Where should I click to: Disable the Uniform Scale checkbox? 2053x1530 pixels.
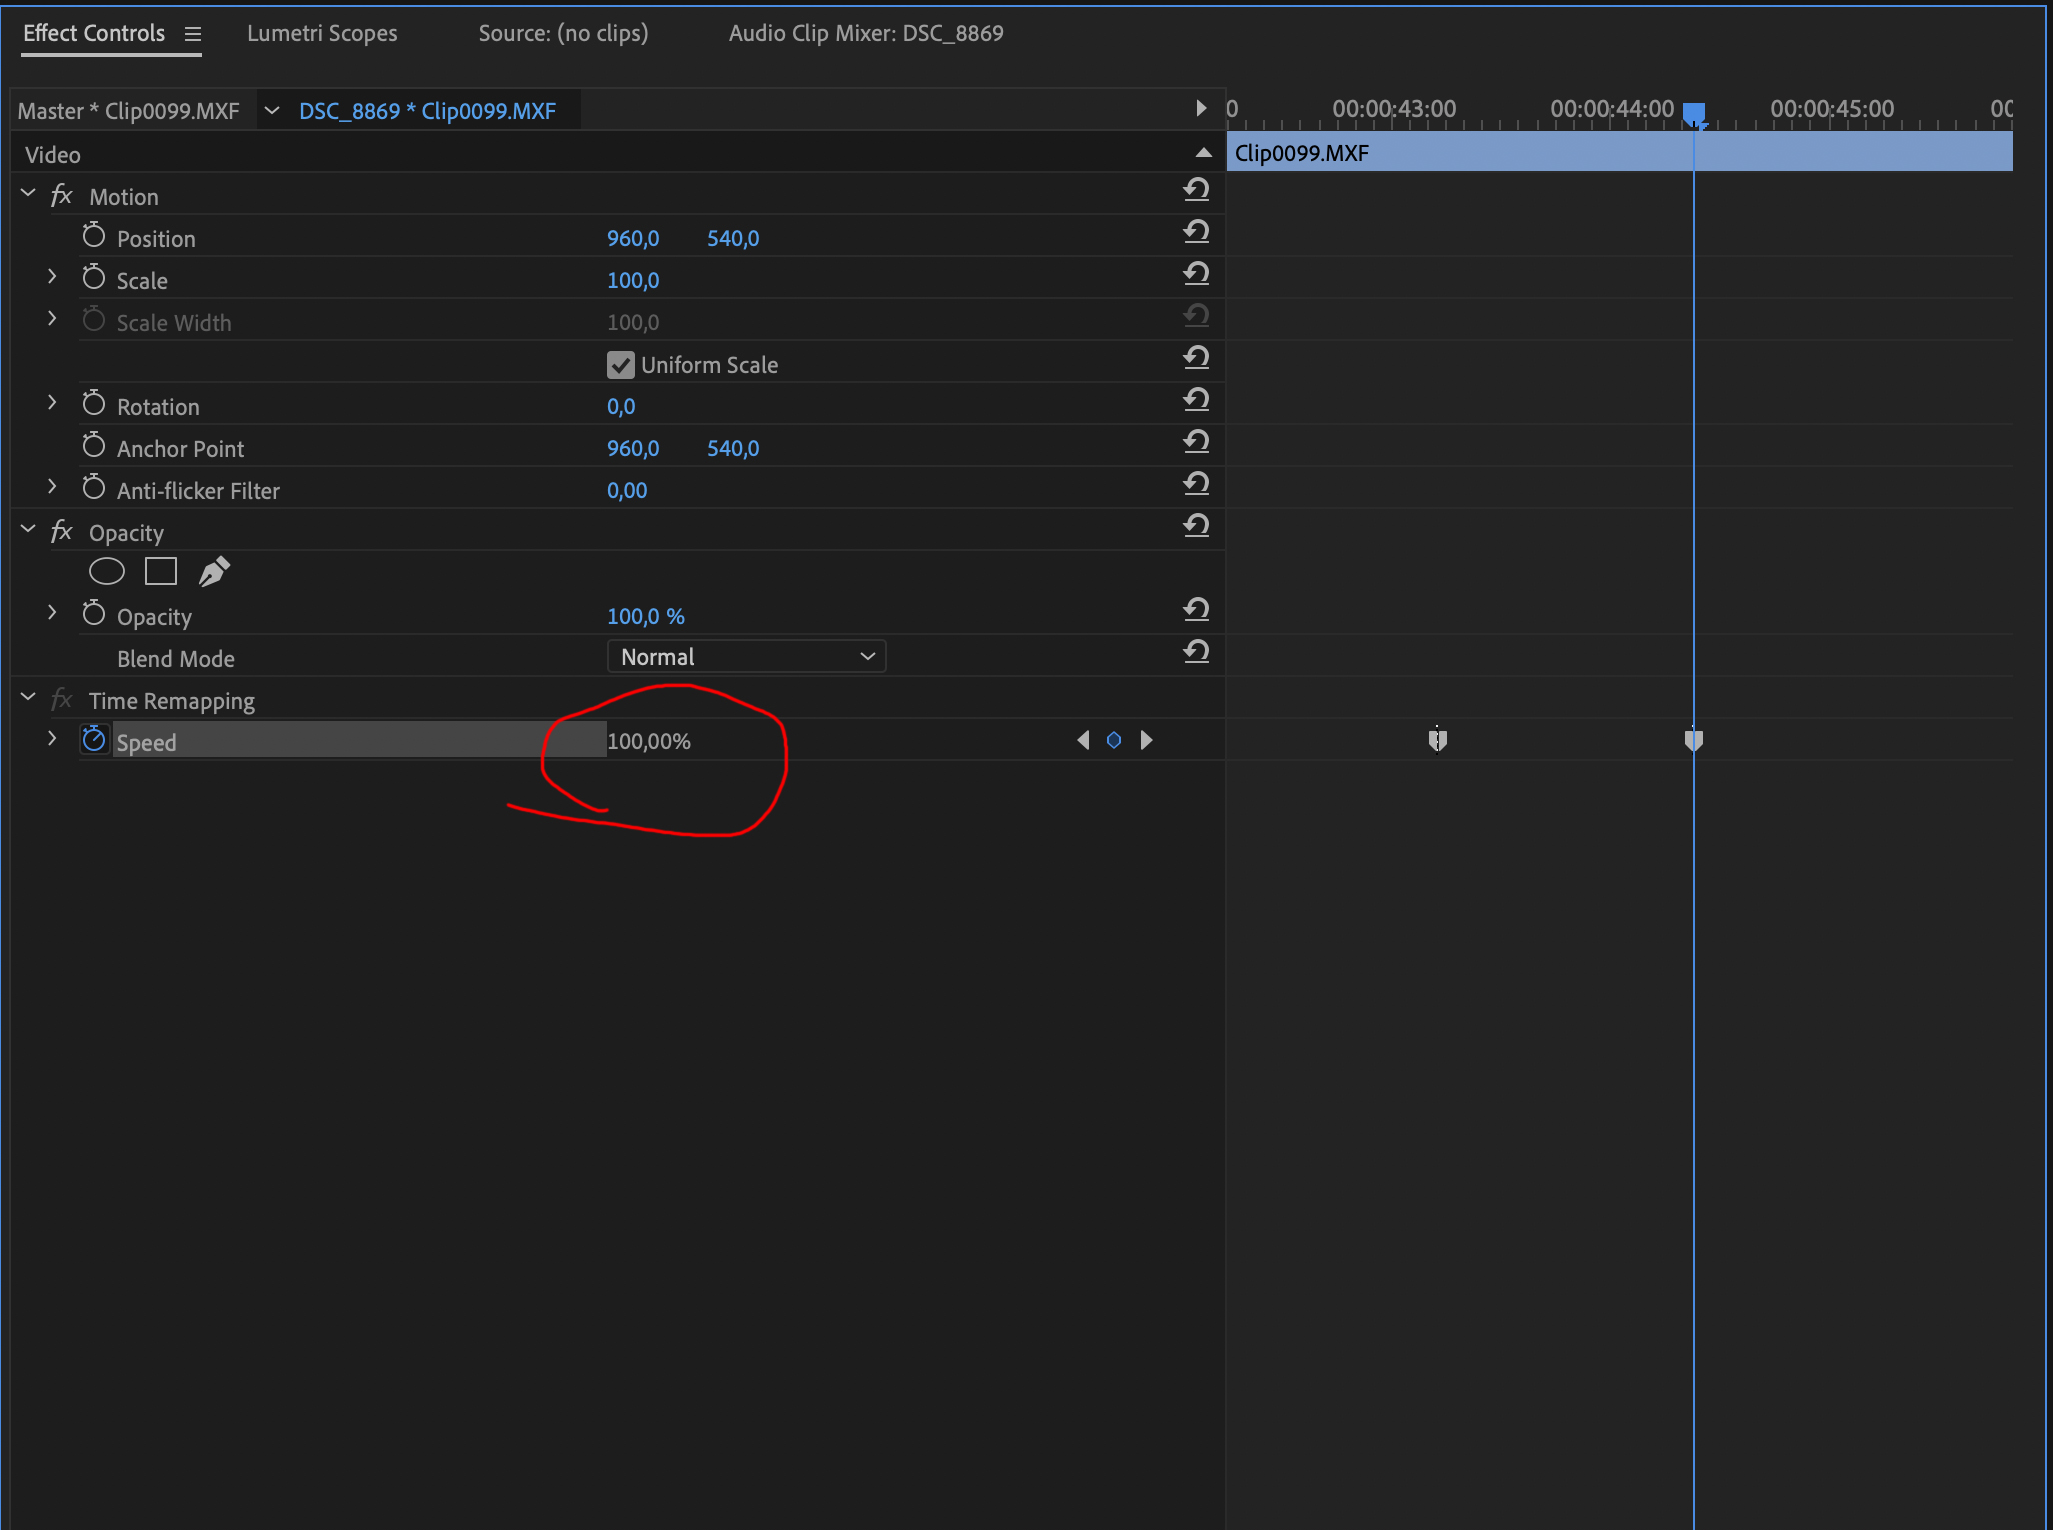pos(620,364)
